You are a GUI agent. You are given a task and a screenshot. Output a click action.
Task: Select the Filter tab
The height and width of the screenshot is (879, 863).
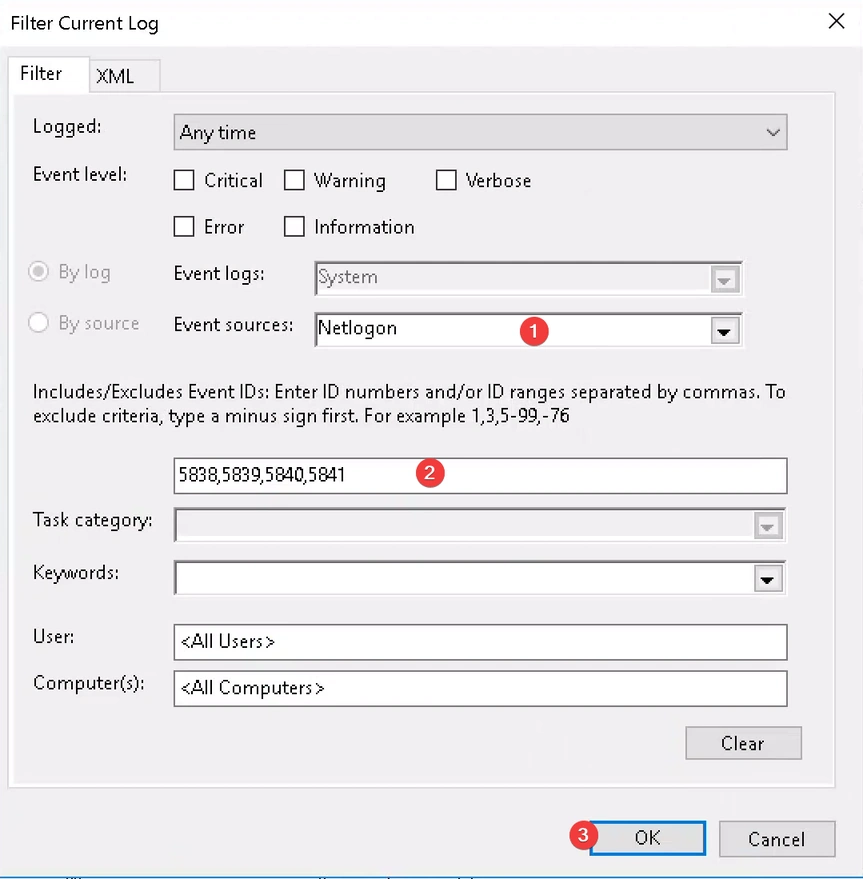(48, 73)
